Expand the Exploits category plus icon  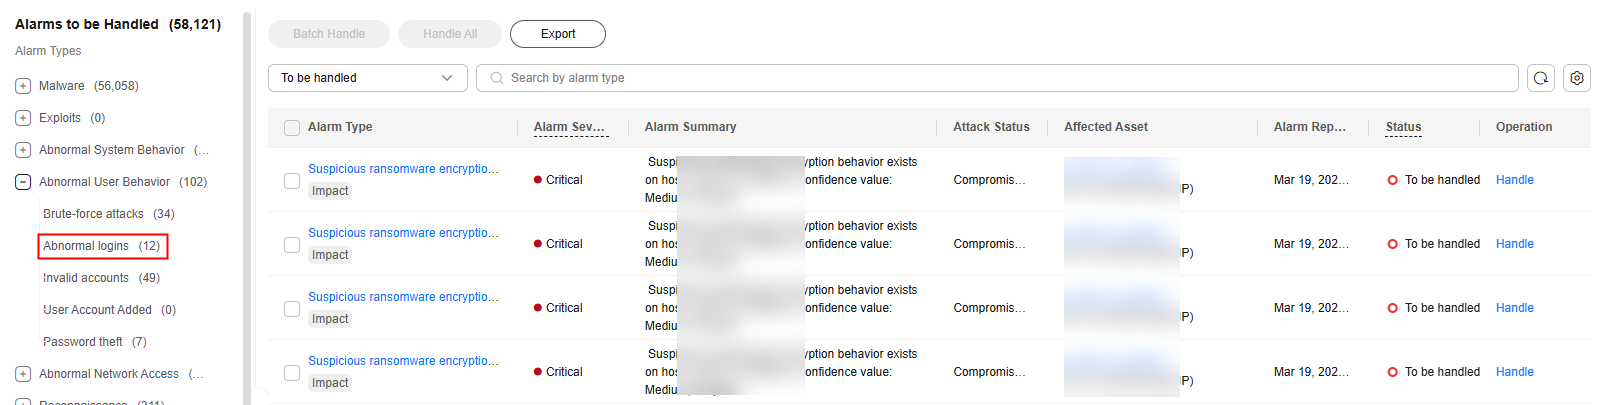(x=23, y=118)
